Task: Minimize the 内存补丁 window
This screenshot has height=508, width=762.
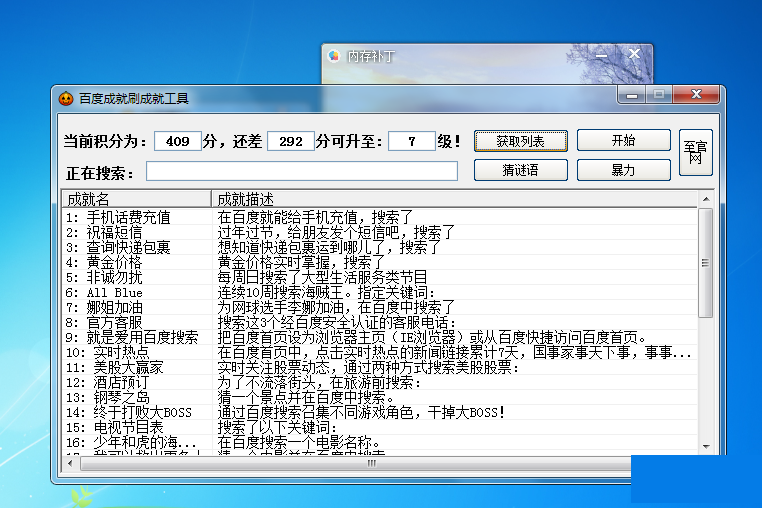Action: 601,55
